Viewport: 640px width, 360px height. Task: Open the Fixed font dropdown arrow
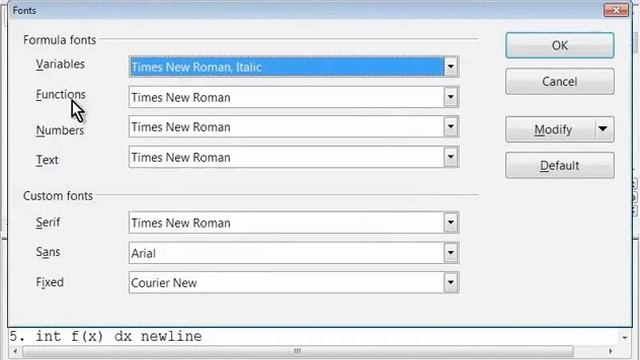tap(451, 282)
